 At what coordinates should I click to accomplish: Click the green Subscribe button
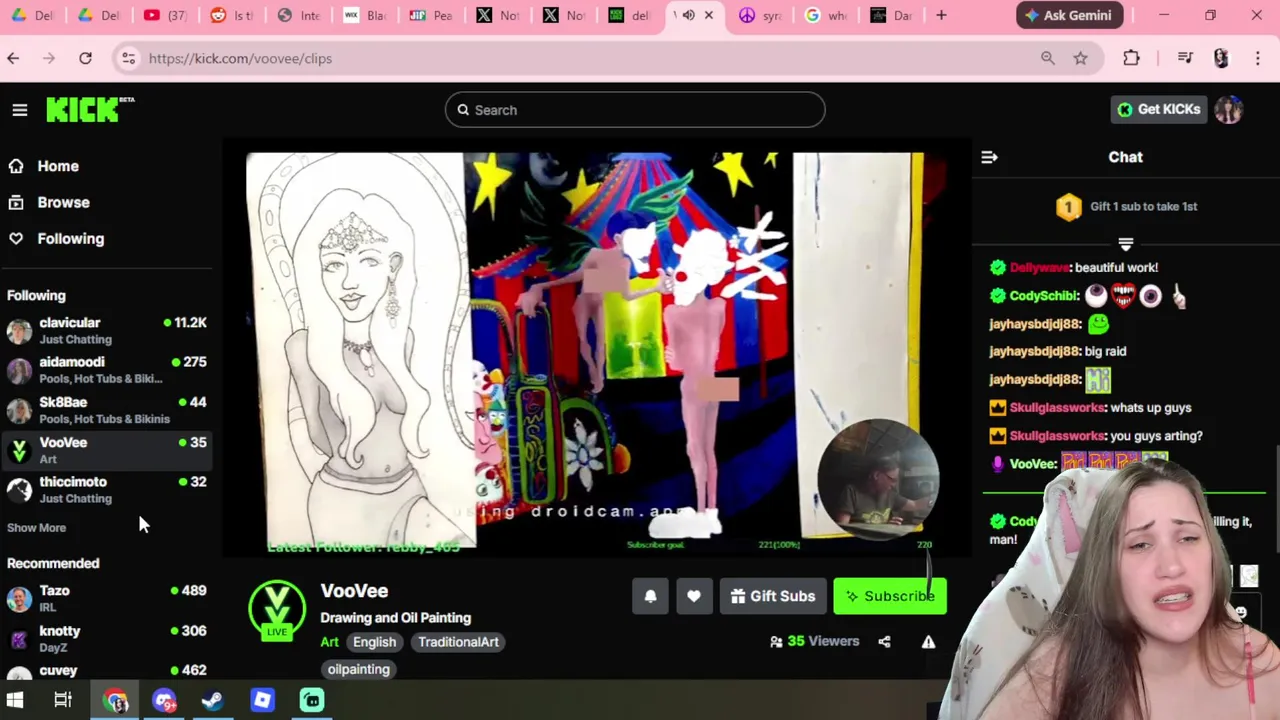pos(890,596)
